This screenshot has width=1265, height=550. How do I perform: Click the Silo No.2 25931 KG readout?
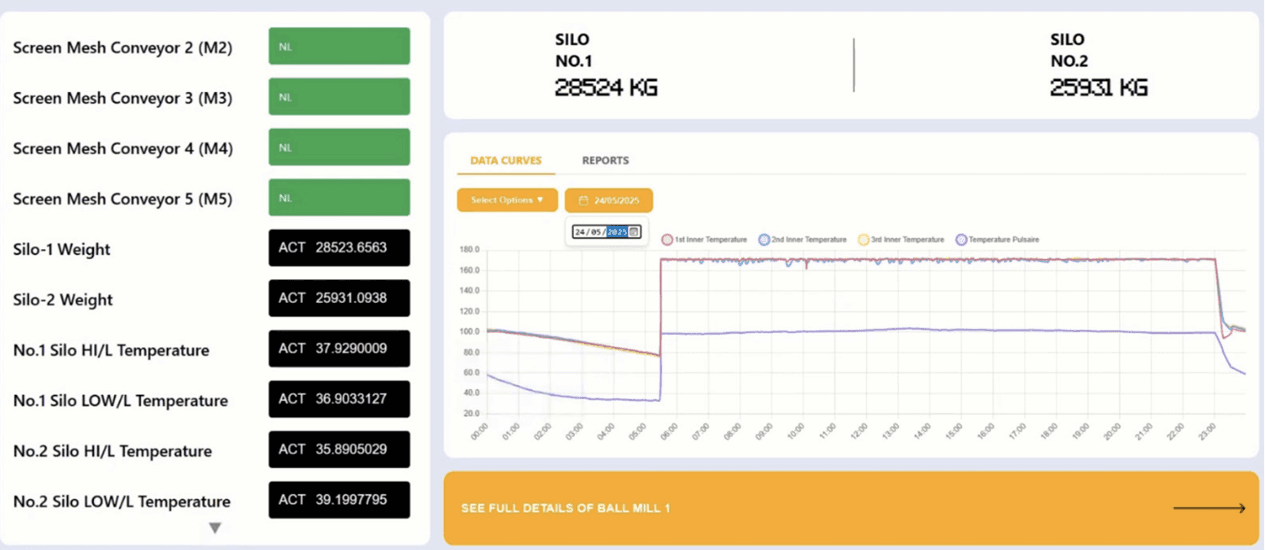[1098, 88]
